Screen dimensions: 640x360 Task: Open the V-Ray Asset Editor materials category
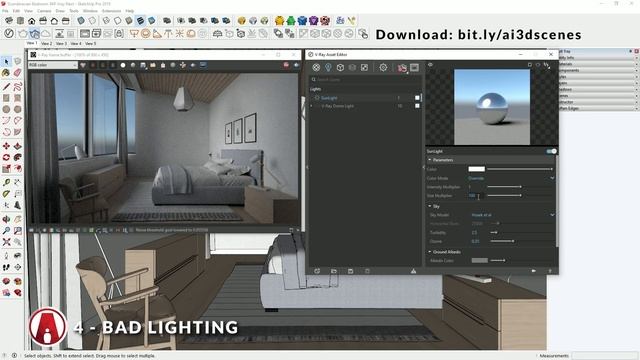(316, 67)
